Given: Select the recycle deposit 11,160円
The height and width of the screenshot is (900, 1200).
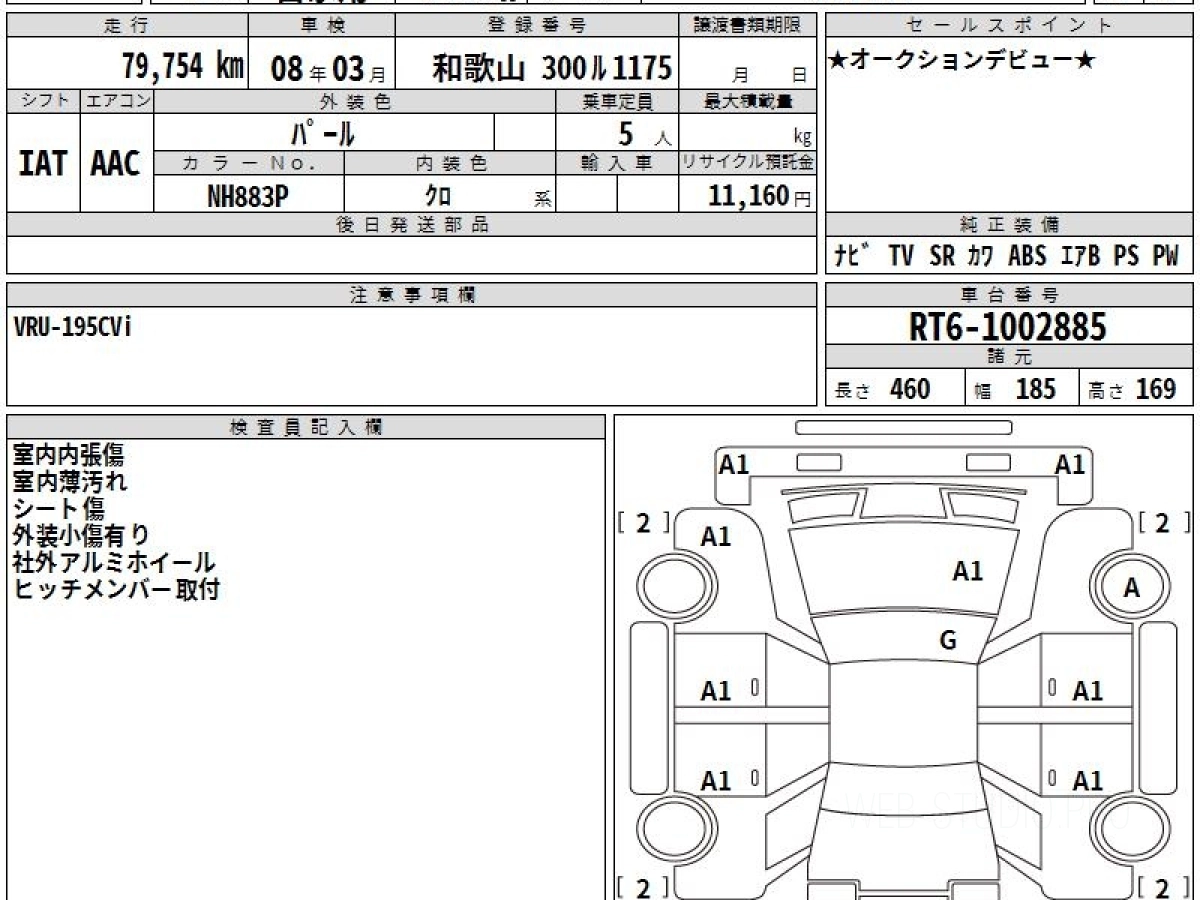Looking at the screenshot, I should pos(759,196).
